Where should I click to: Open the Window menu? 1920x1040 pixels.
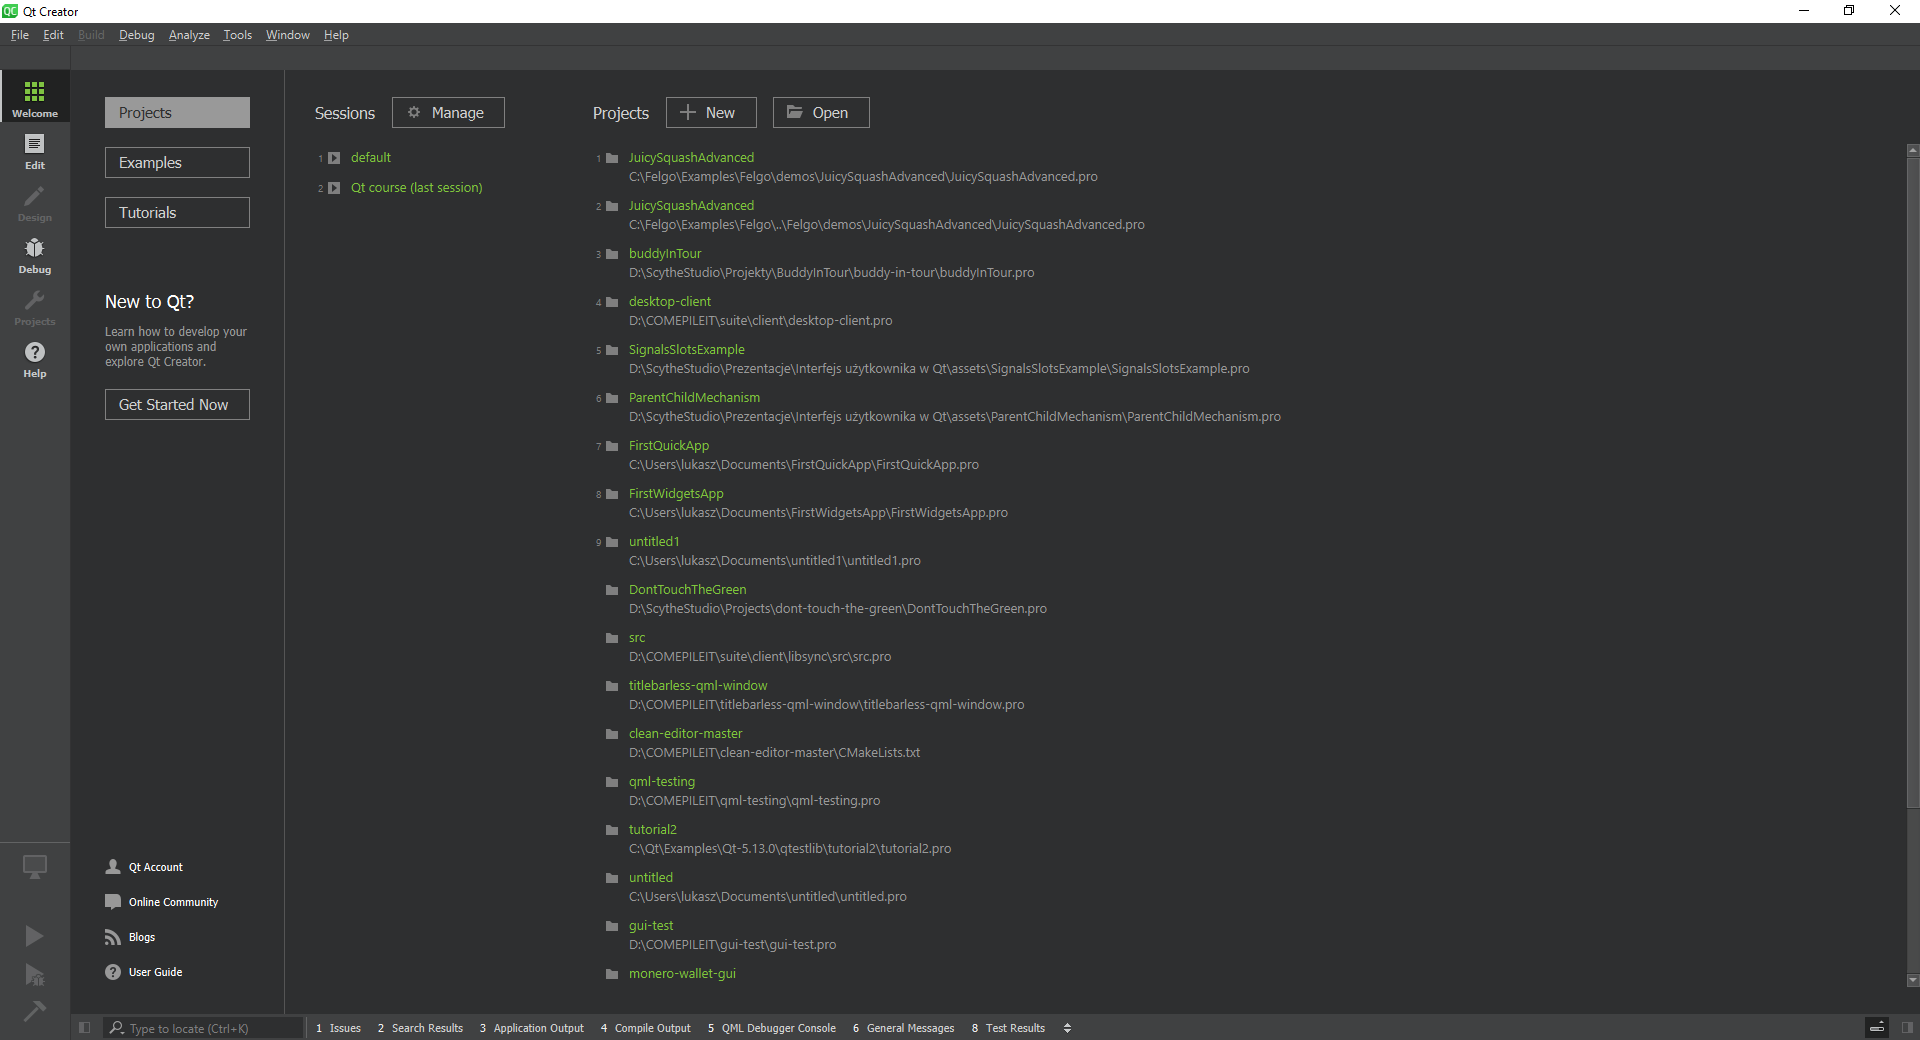click(x=287, y=35)
